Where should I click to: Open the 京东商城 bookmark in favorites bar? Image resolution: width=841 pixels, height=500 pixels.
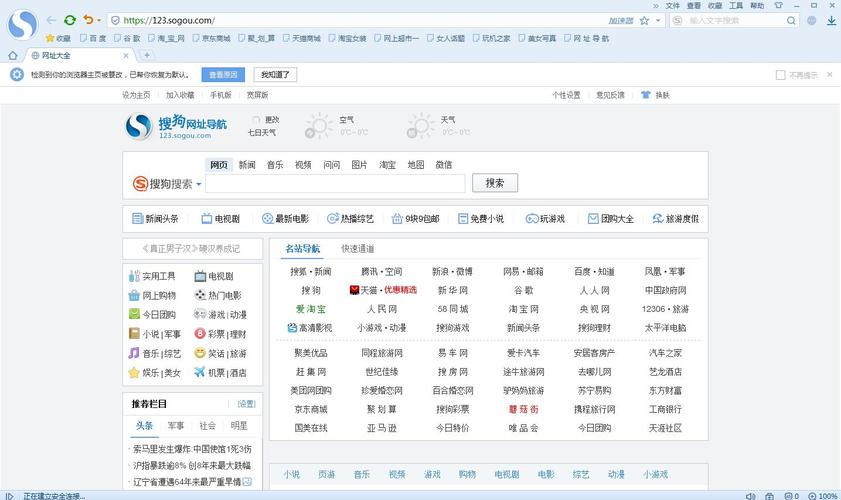[211, 38]
